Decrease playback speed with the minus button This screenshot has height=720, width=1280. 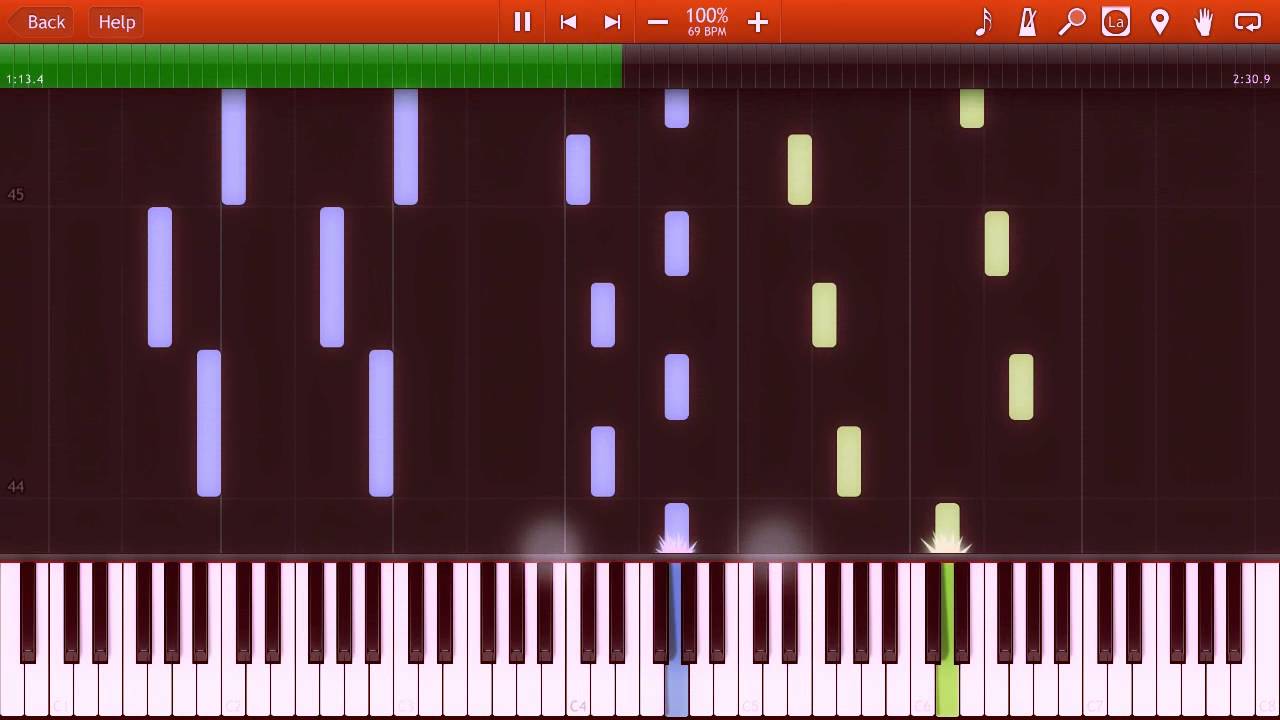(657, 22)
